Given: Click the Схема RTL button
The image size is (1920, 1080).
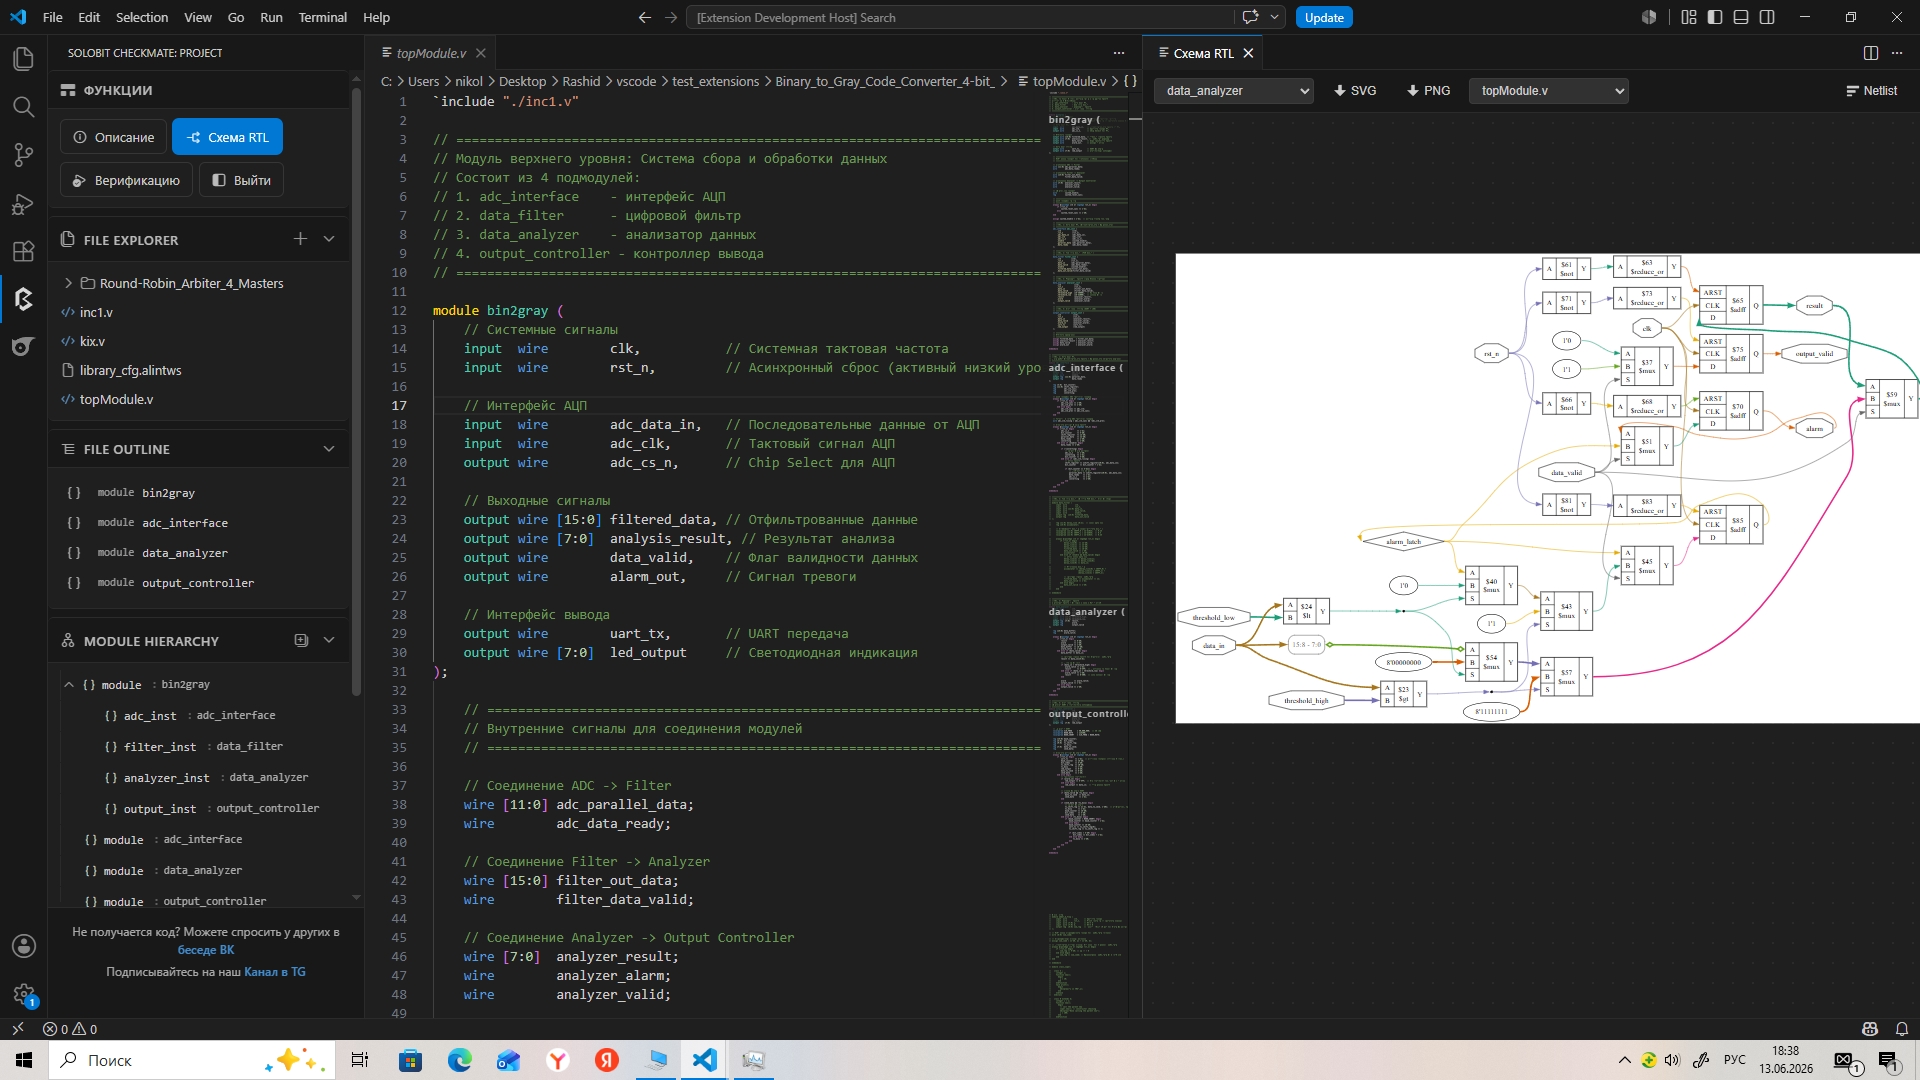Looking at the screenshot, I should click(x=227, y=137).
